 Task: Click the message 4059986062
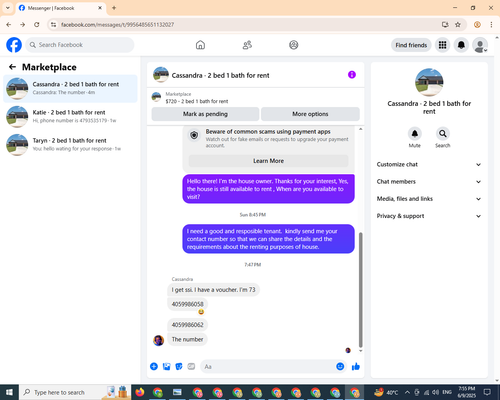point(187,325)
